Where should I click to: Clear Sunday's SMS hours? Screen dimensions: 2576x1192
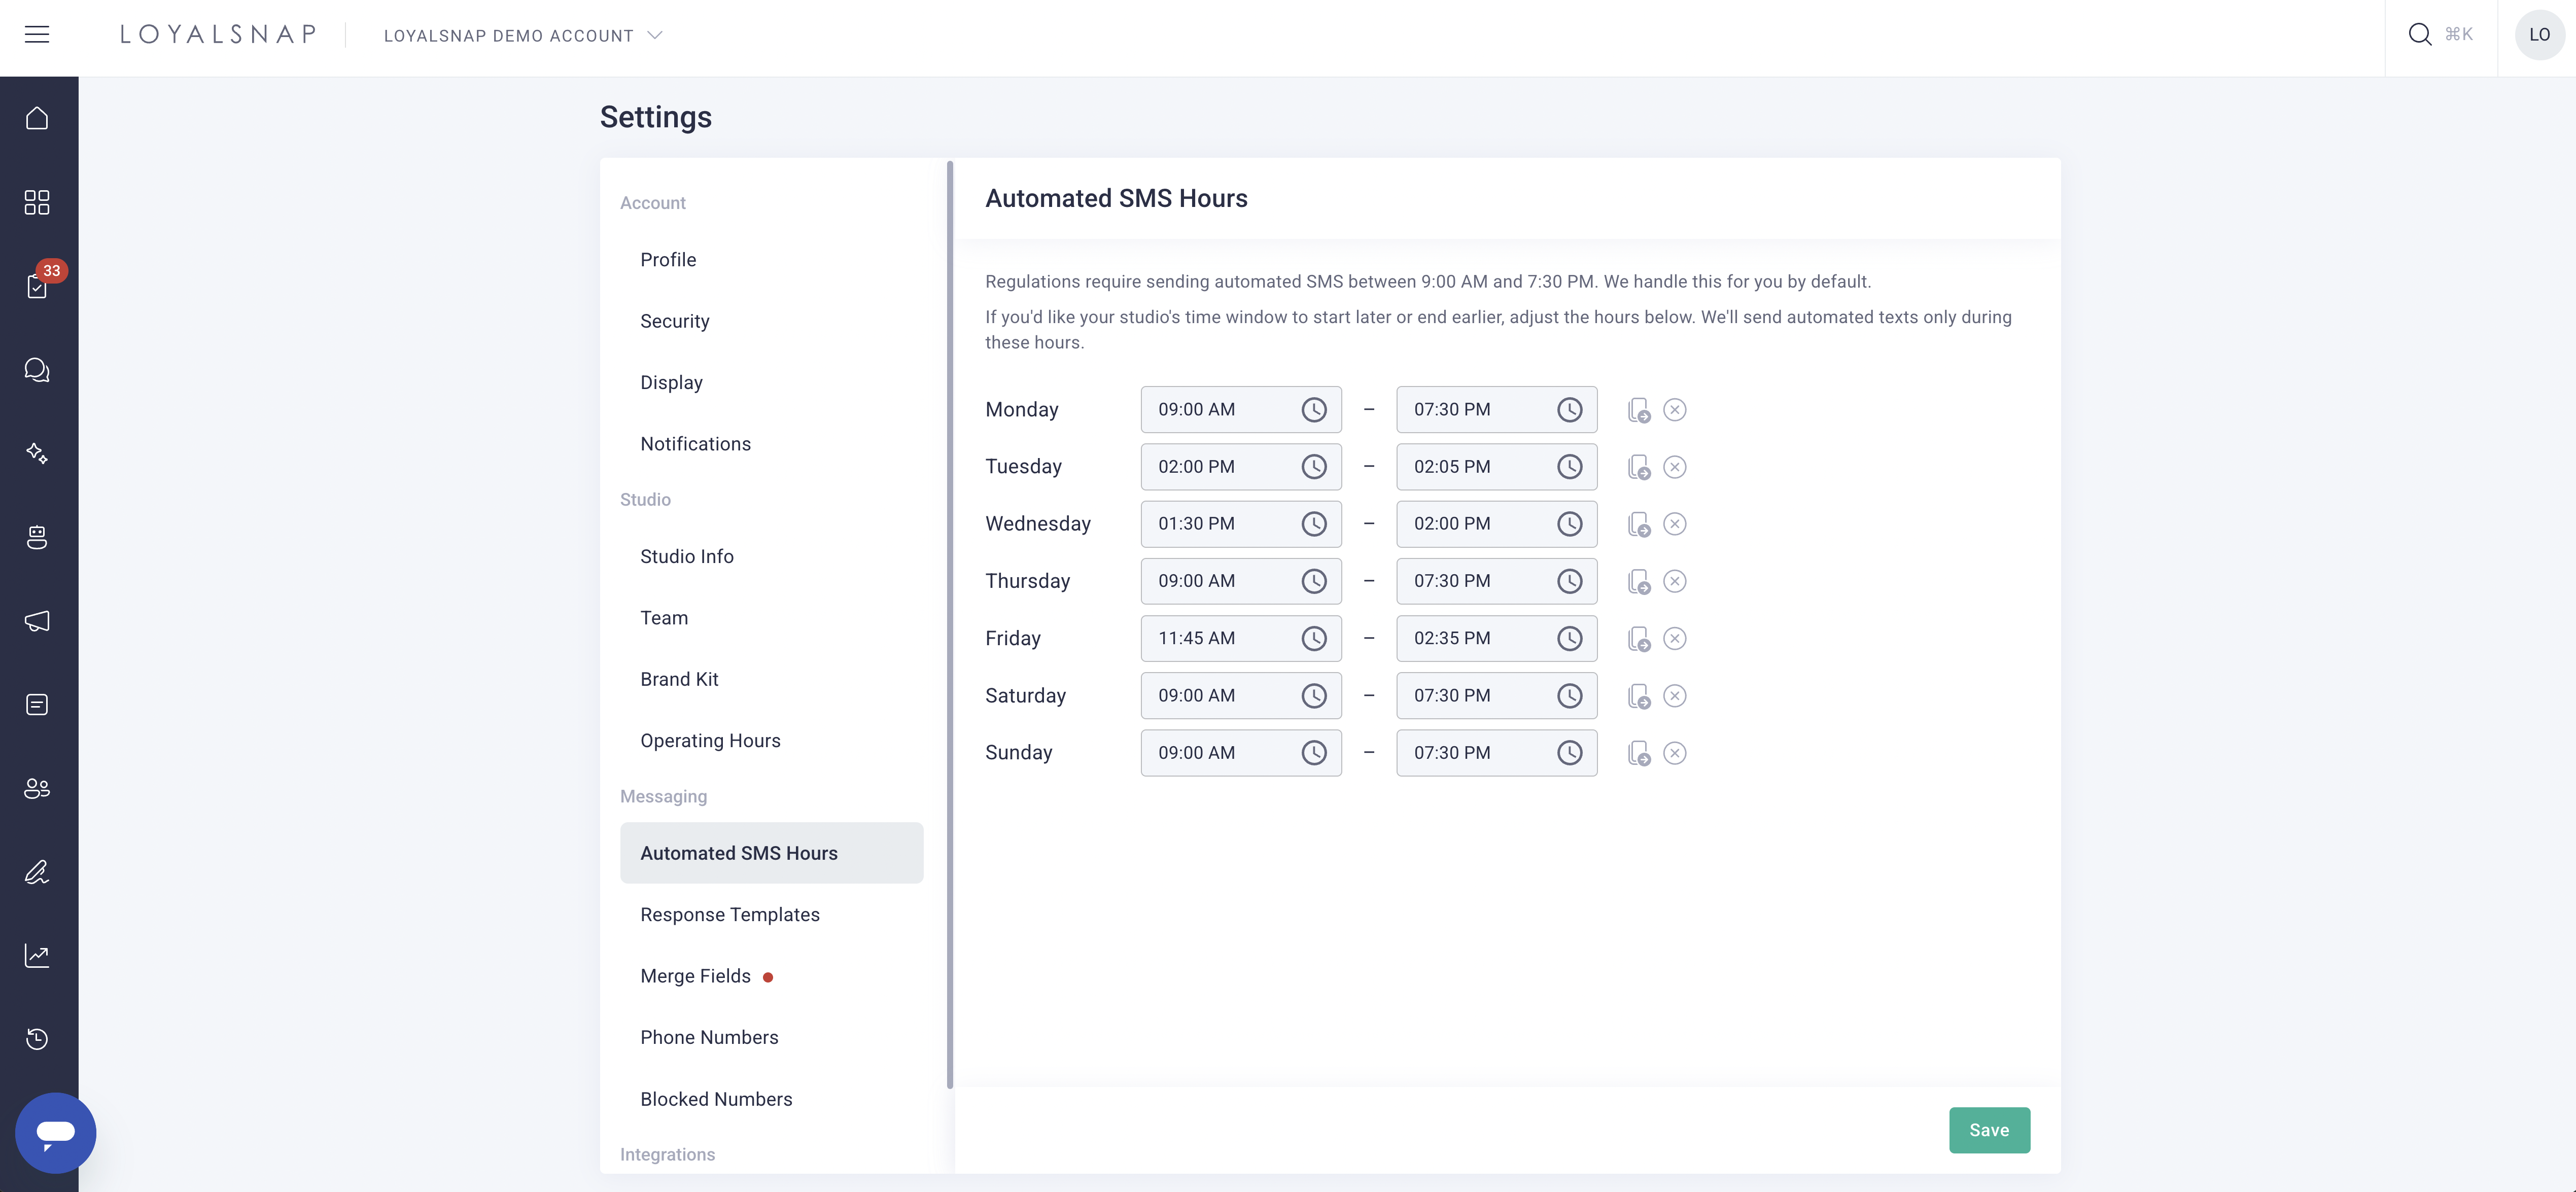point(1675,753)
